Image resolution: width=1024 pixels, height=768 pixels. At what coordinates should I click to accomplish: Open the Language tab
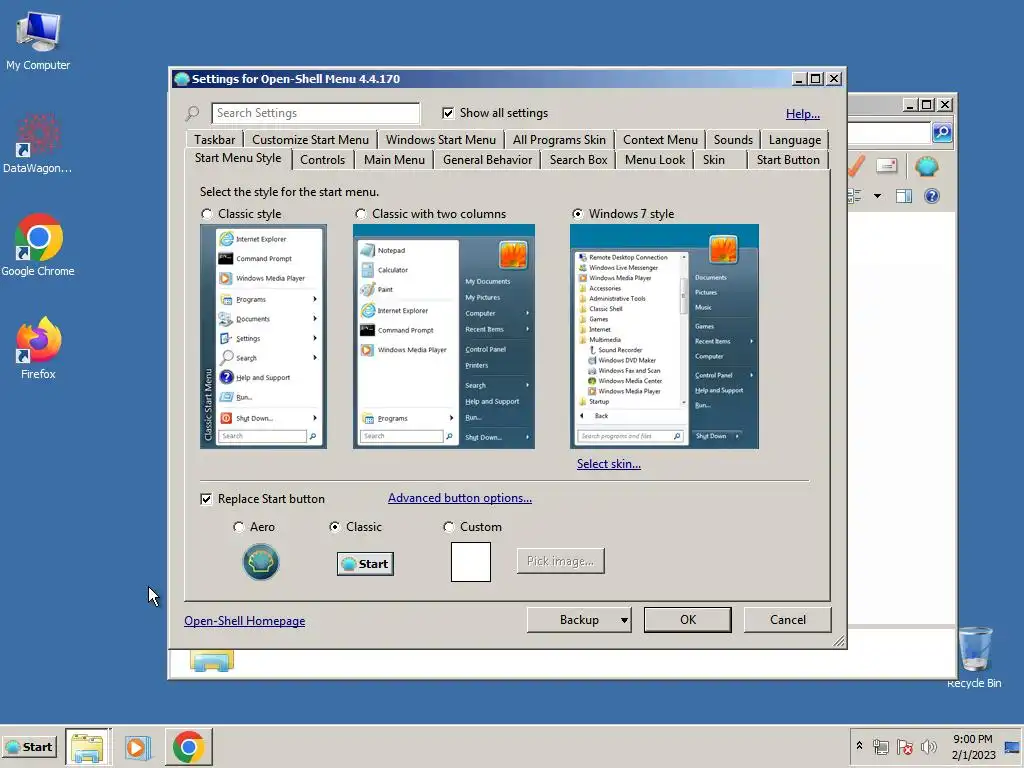point(795,140)
